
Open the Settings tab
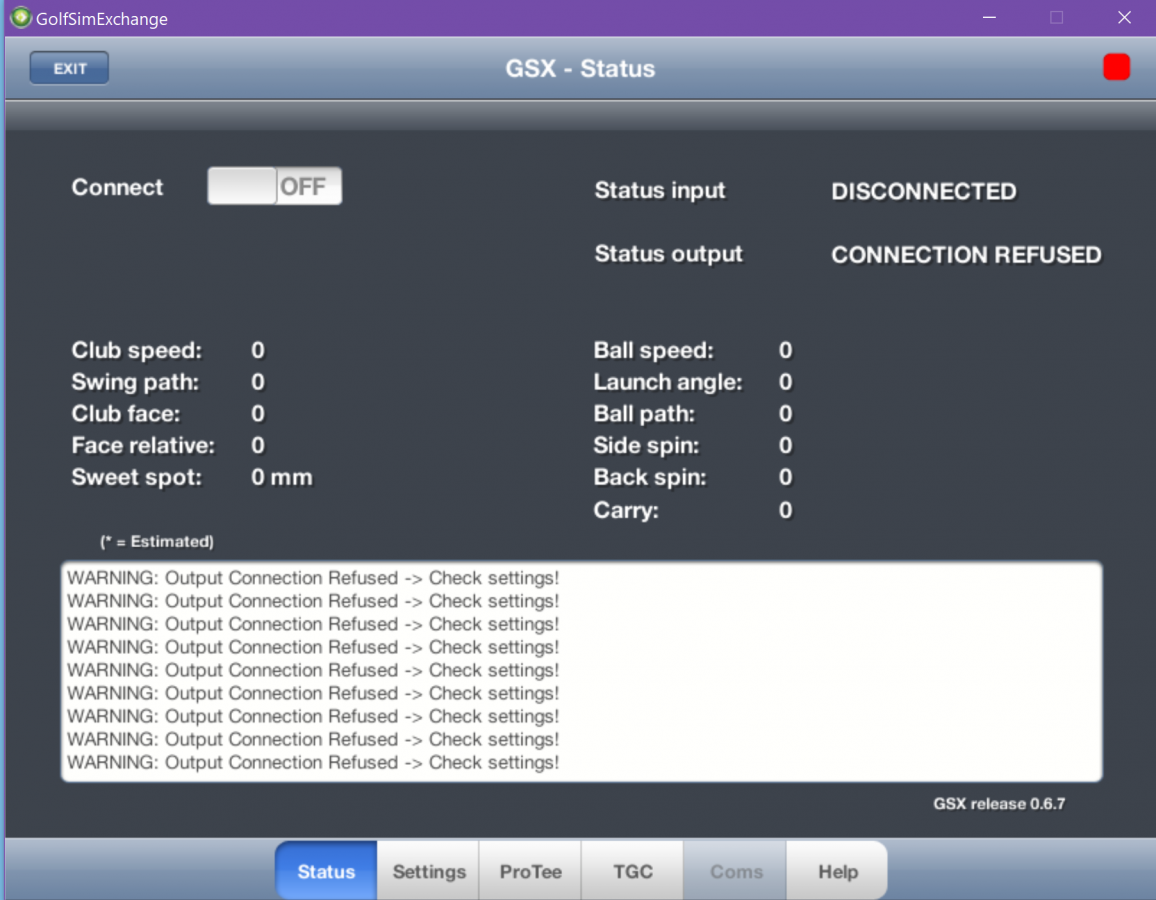click(x=429, y=871)
